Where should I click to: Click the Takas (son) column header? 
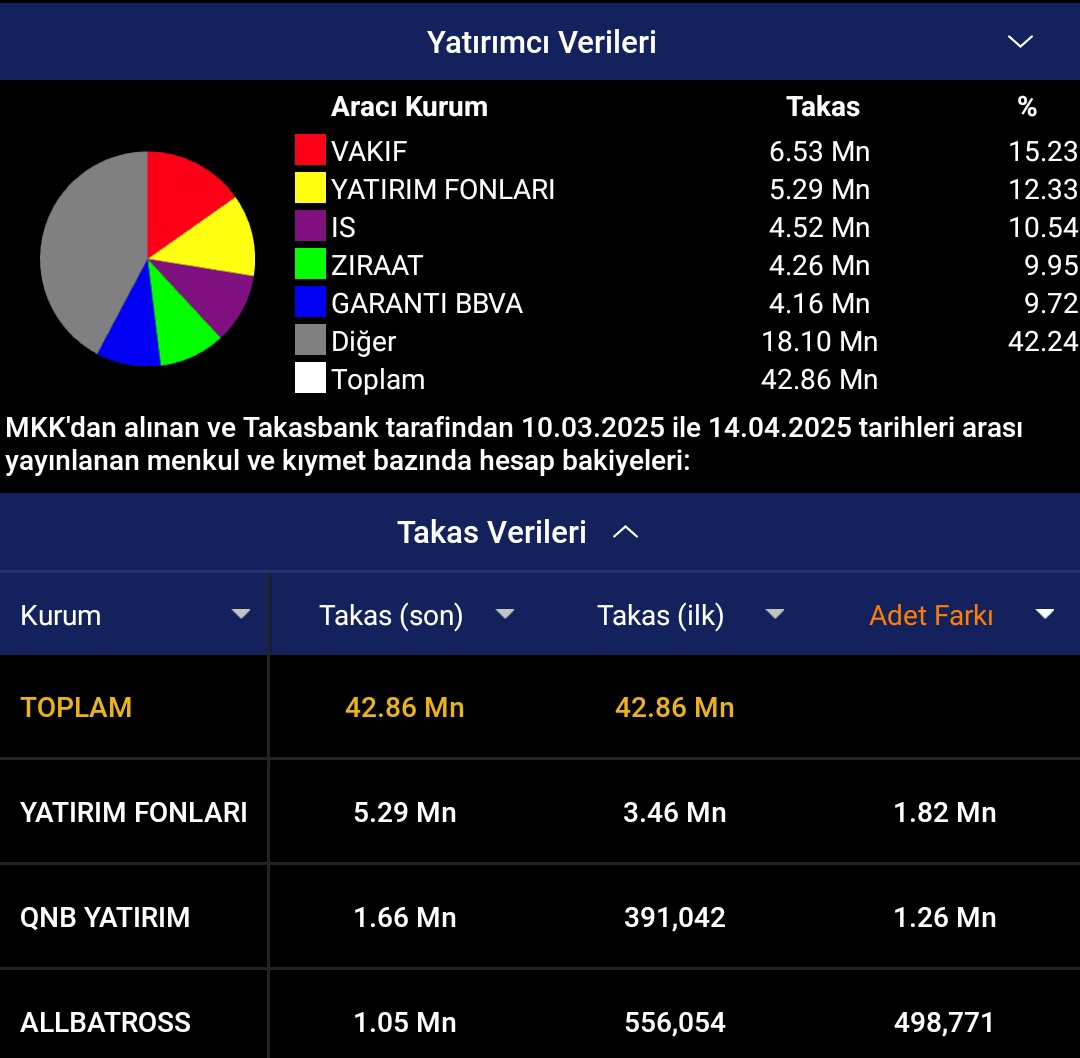pyautogui.click(x=405, y=614)
